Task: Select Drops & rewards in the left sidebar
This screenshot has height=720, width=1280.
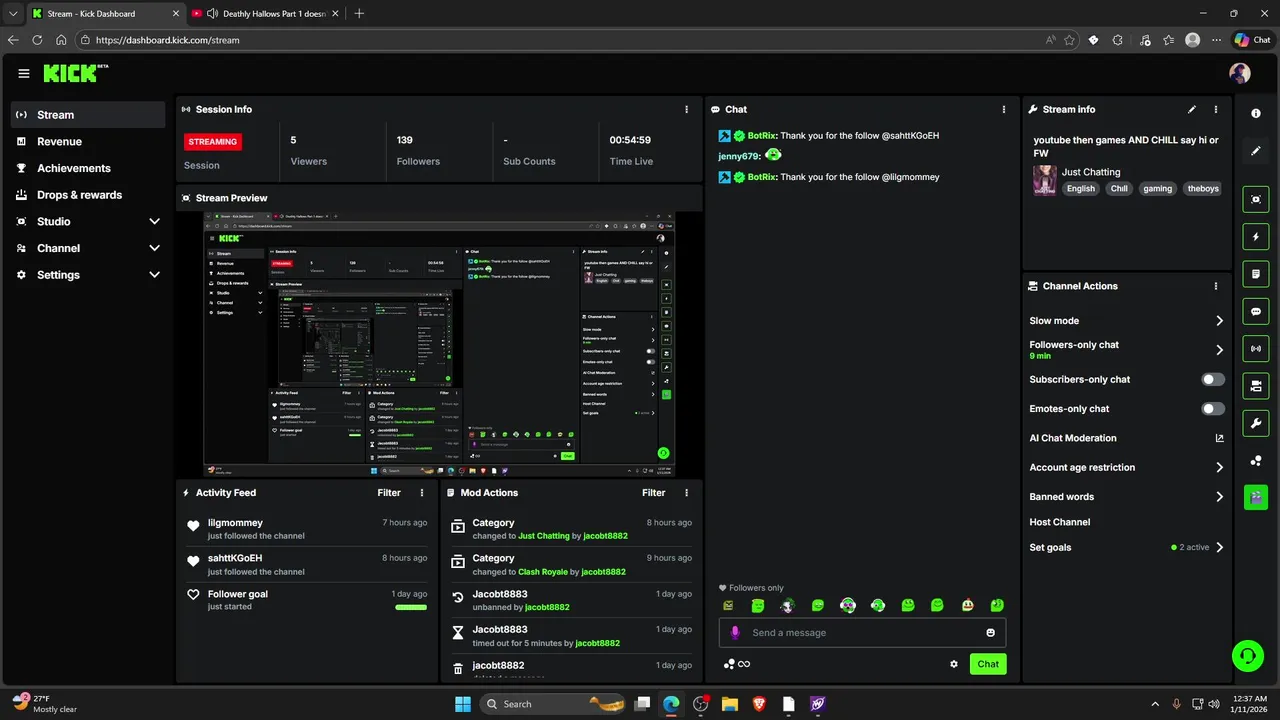Action: tap(88, 195)
